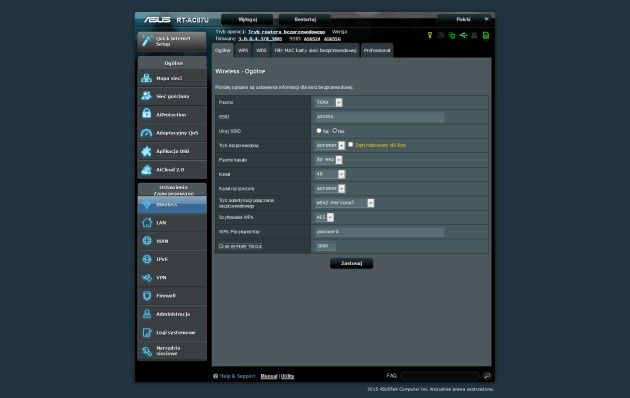This screenshot has height=398, width=630.
Task: Open Narzędzia sieciowe tools icon
Action: click(147, 351)
